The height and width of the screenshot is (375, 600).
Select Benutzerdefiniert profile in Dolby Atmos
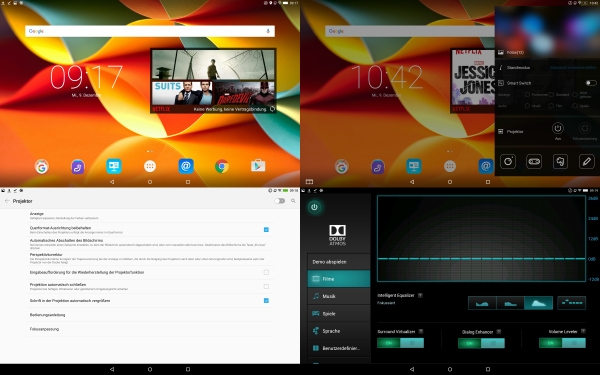point(339,348)
